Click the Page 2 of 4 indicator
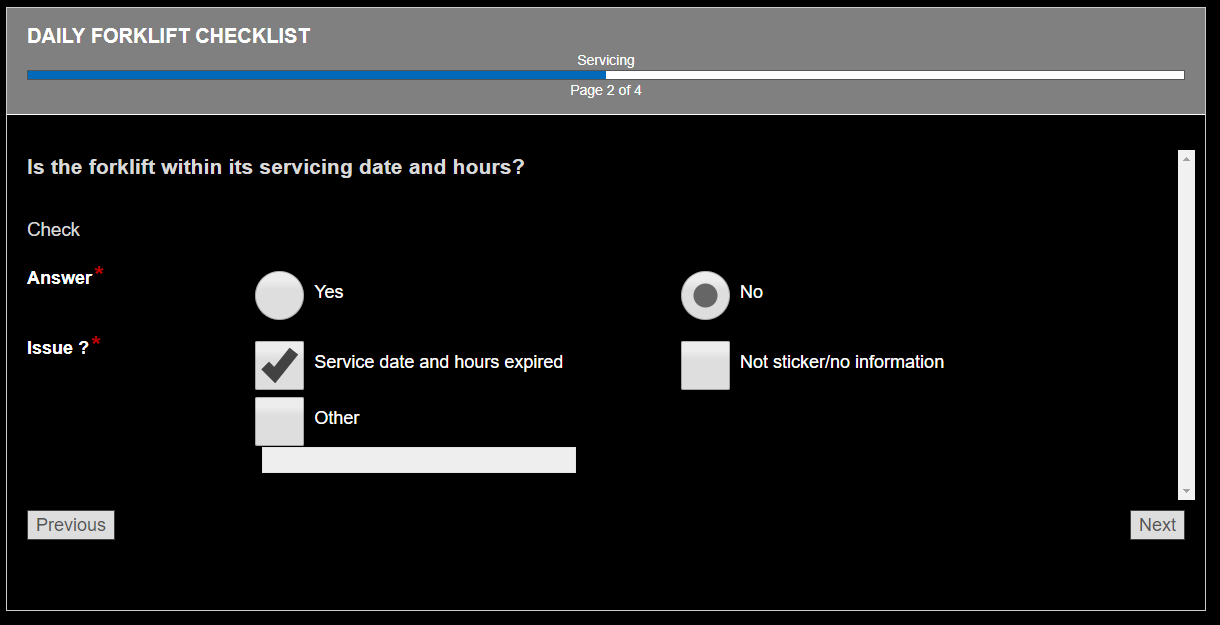This screenshot has height=625, width=1220. click(x=606, y=90)
